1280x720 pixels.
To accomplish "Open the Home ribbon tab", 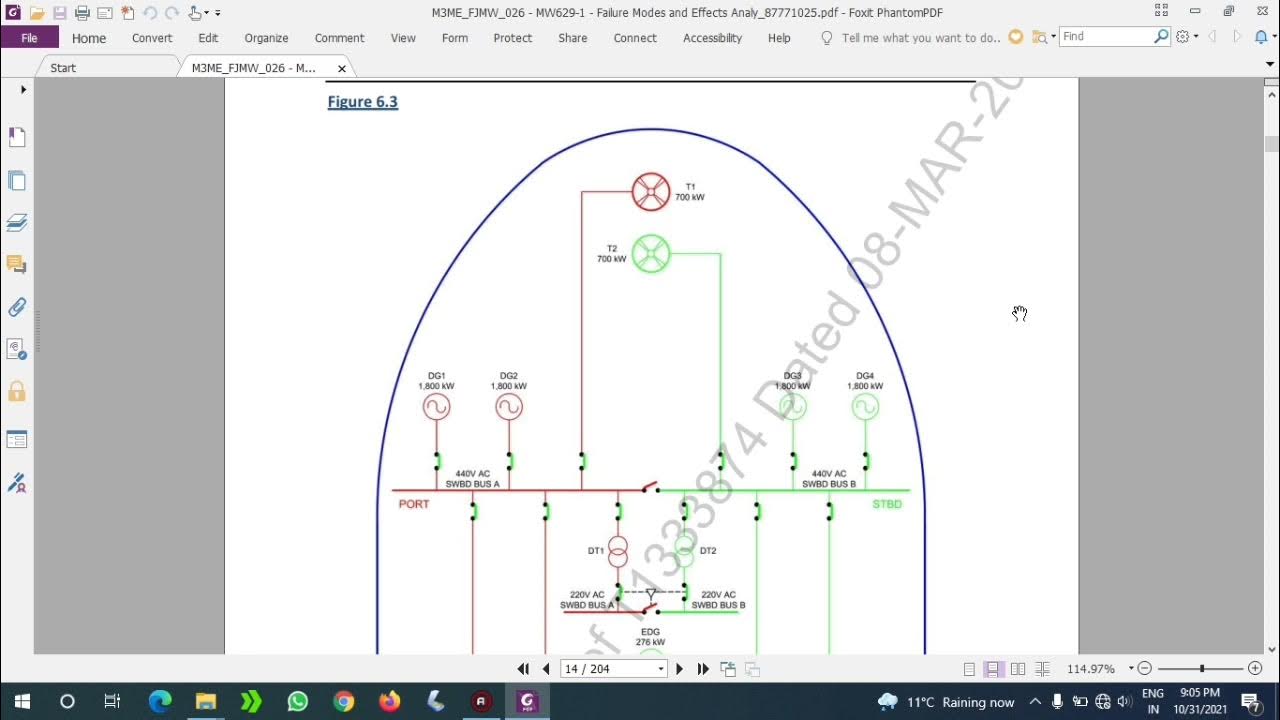I will 89,38.
